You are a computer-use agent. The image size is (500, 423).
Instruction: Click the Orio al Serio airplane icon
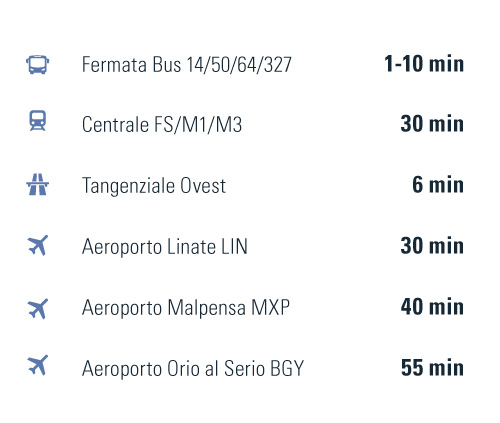pos(38,365)
